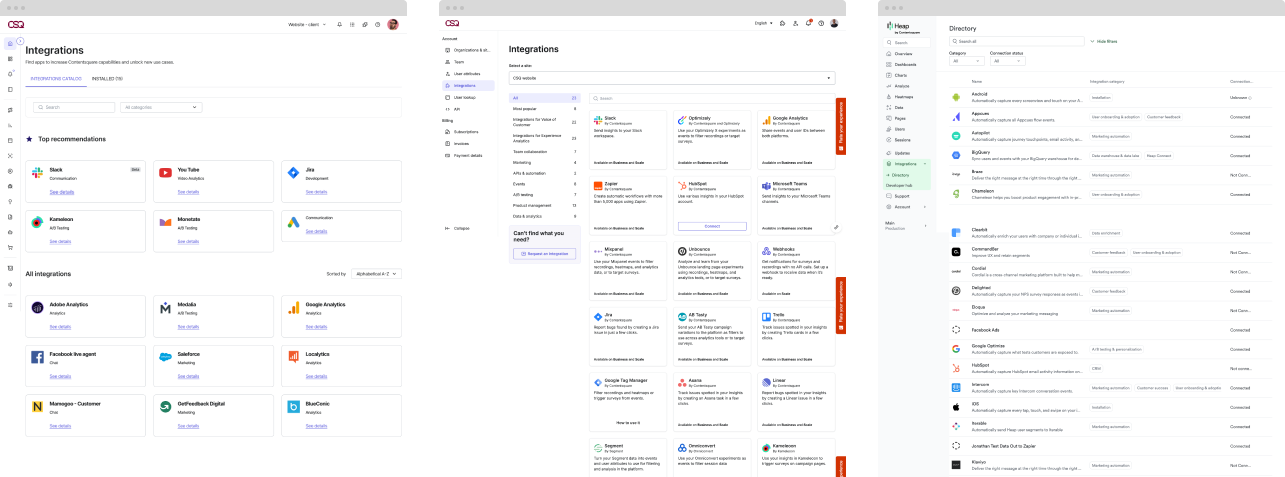Click Connect button on HubSpot card
This screenshot has height=477, width=1285.
(x=712, y=226)
